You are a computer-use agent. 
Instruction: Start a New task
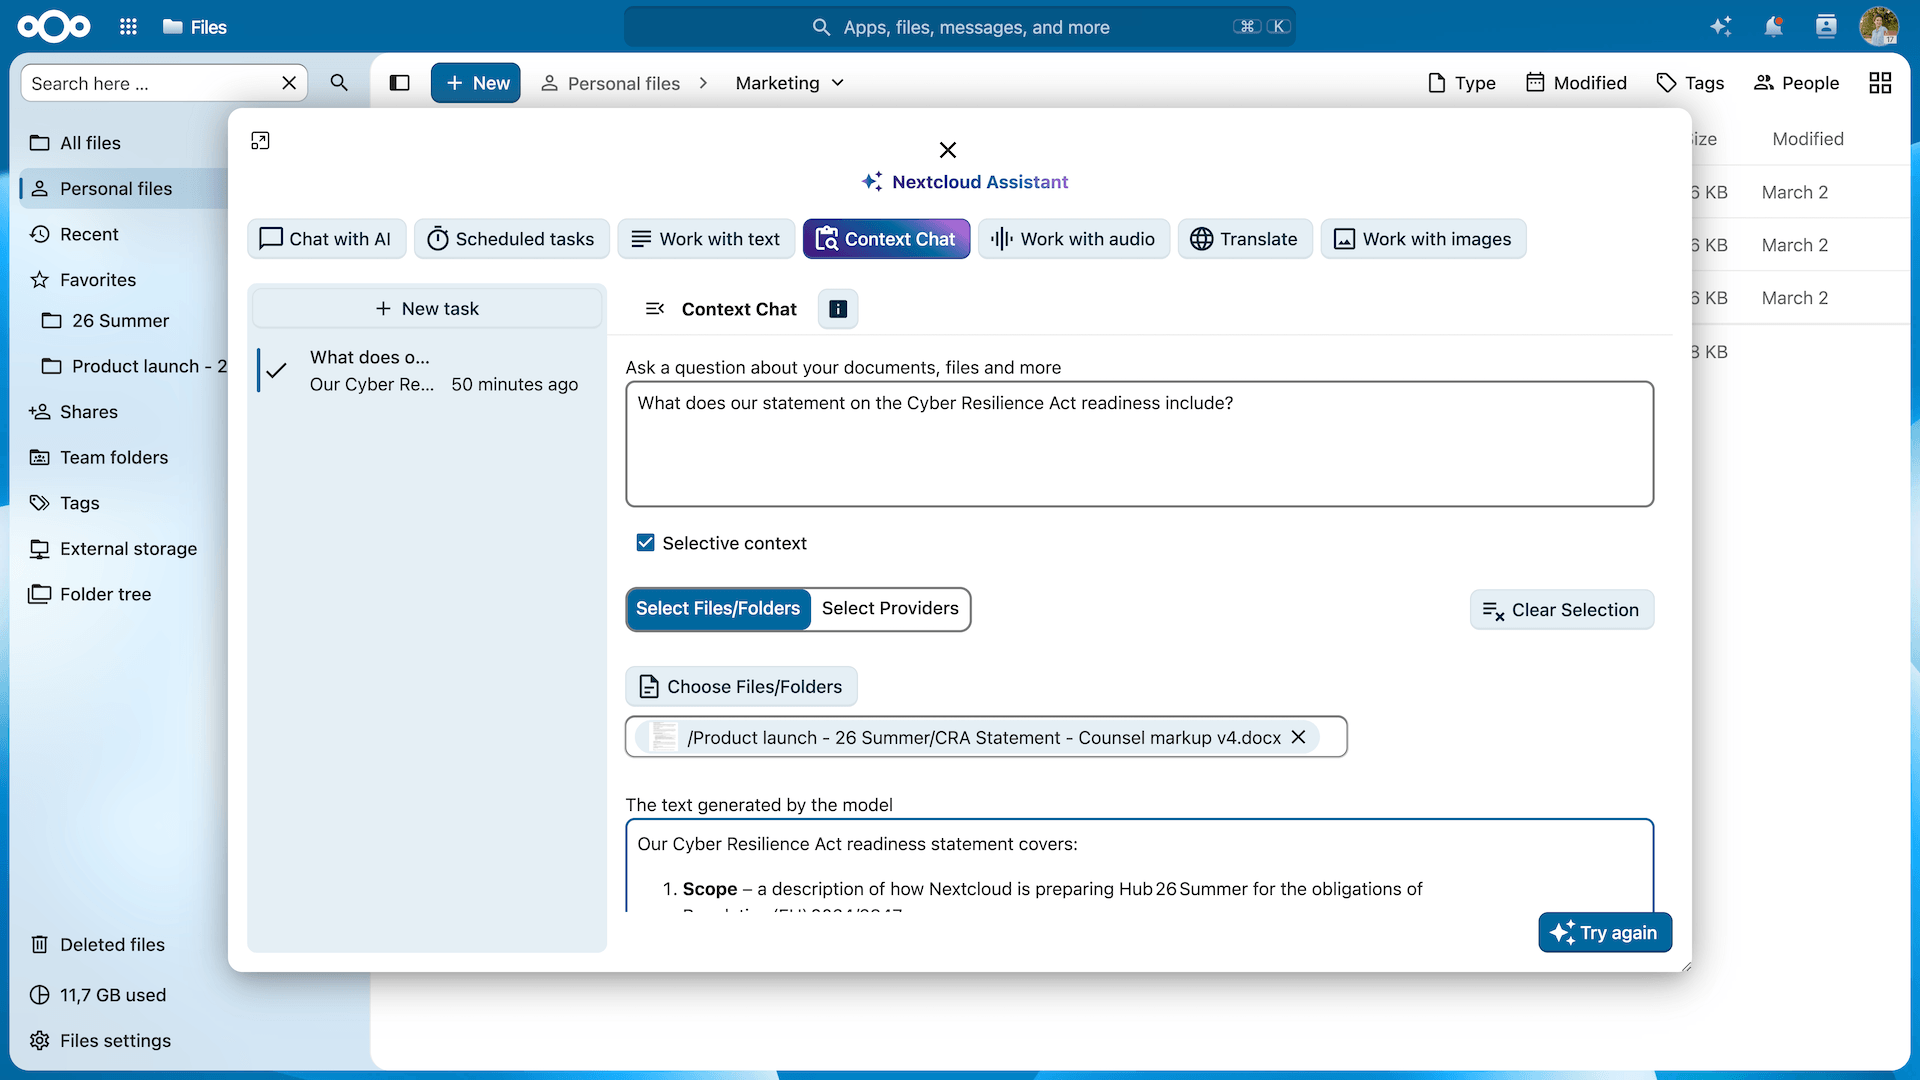pyautogui.click(x=427, y=309)
